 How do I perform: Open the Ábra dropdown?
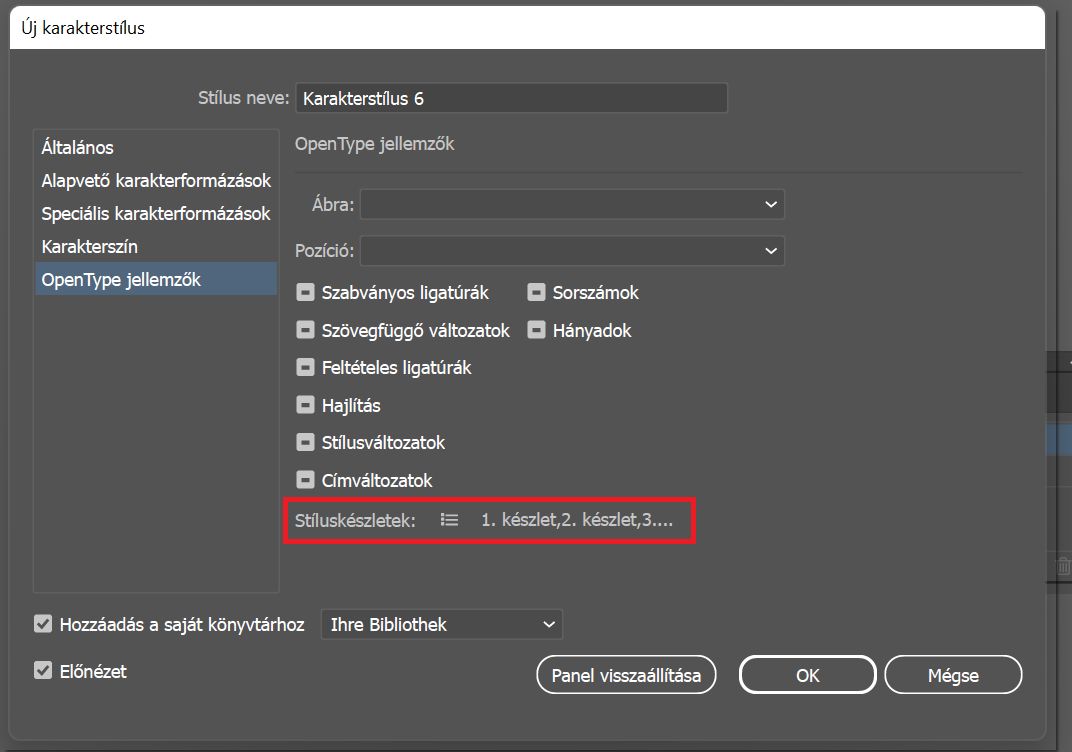point(572,204)
